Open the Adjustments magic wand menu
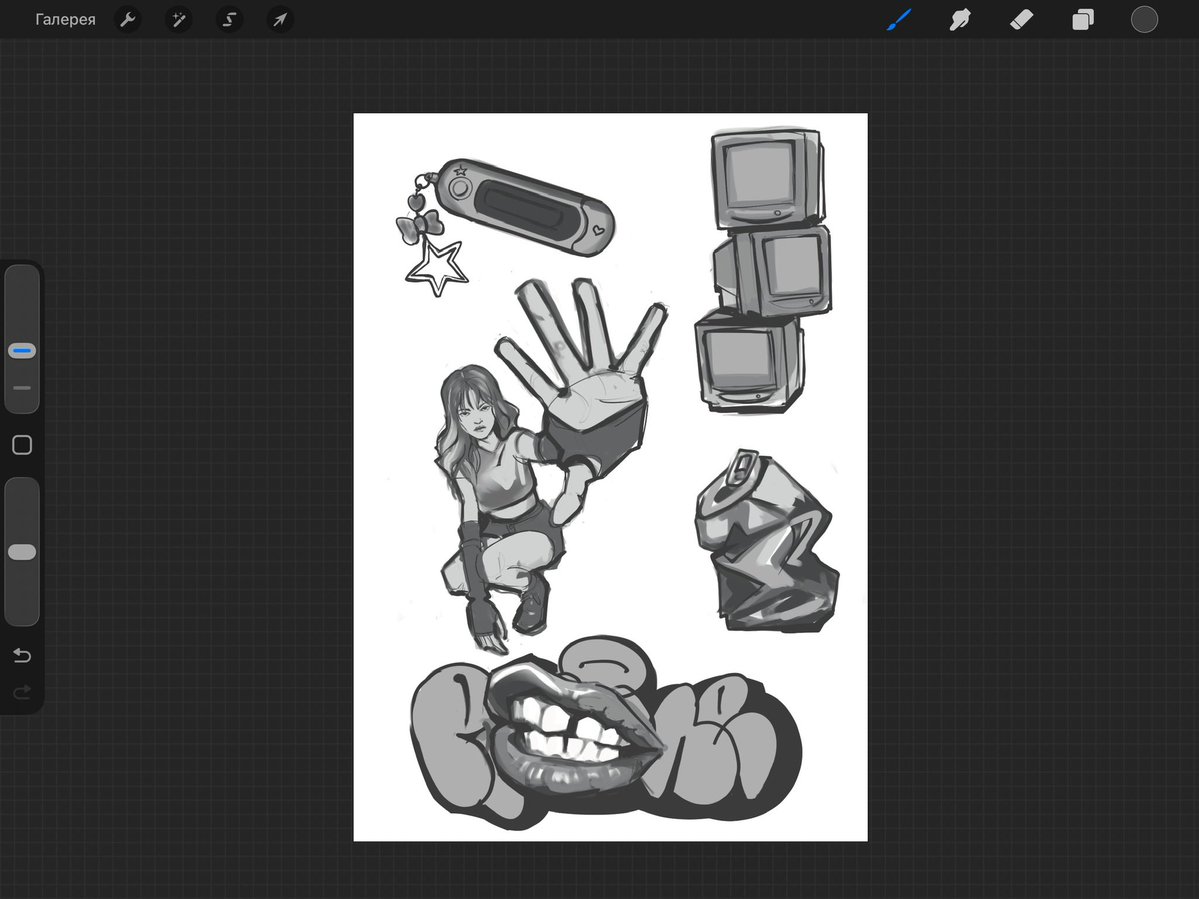1199x899 pixels. click(x=179, y=20)
